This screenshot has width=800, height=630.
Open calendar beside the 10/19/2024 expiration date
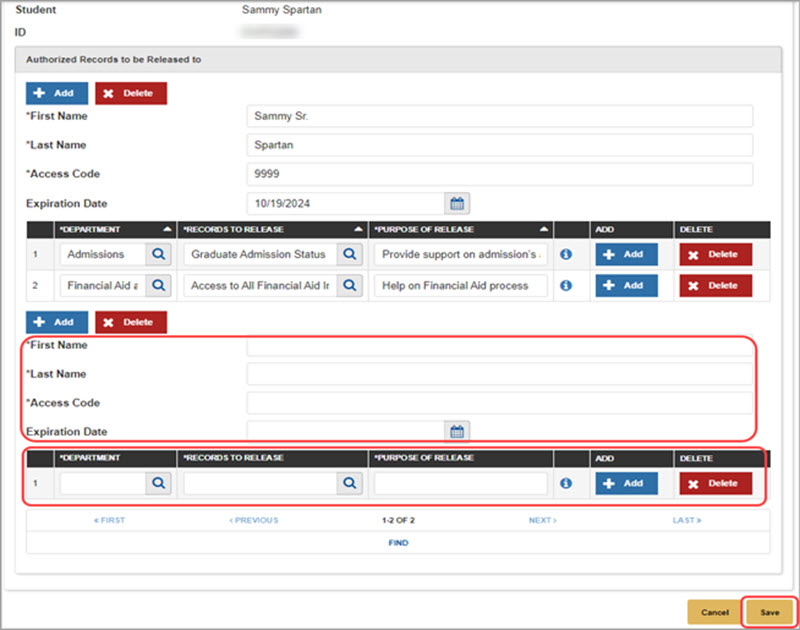(458, 204)
